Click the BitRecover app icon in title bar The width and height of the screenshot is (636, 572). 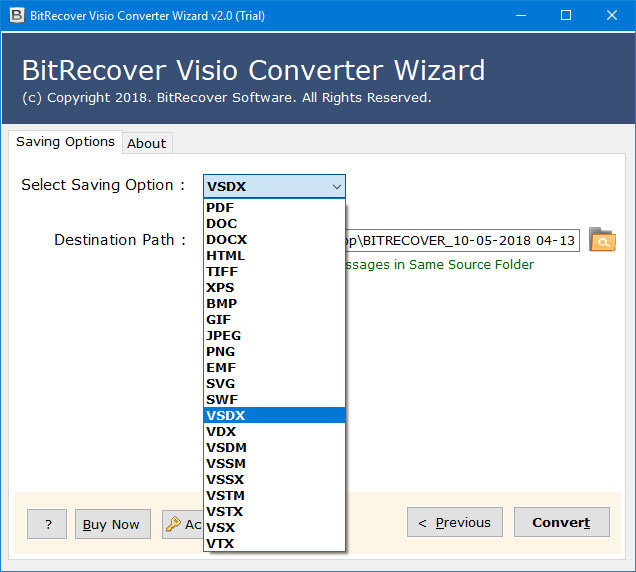[17, 15]
